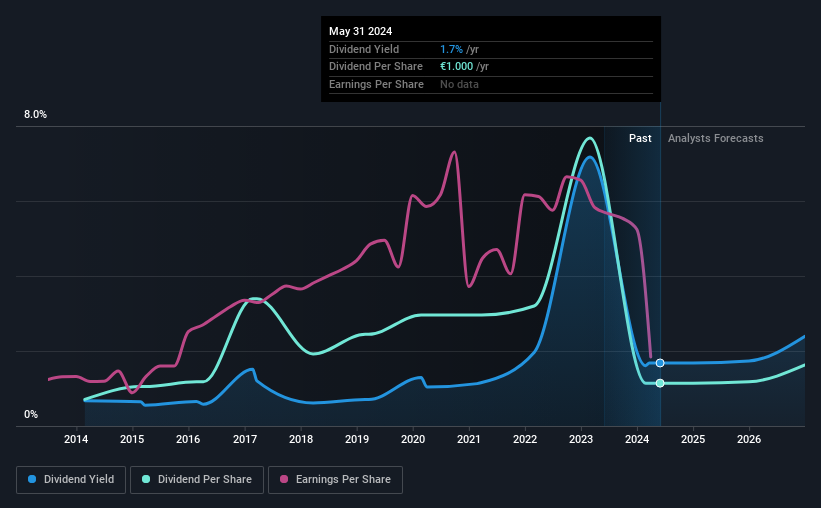Click the 2016 x-axis label
The height and width of the screenshot is (508, 821).
tap(188, 439)
